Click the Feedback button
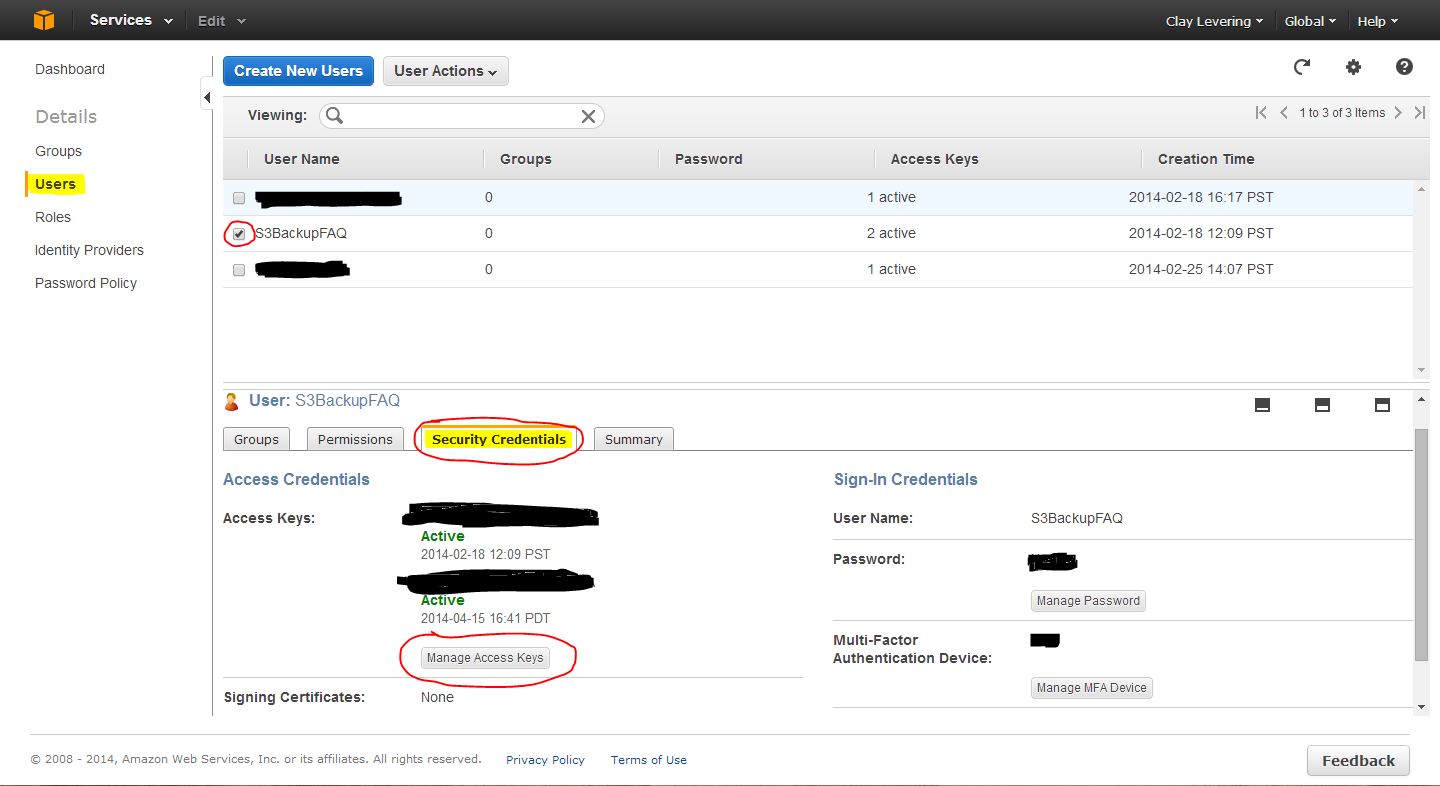Image resolution: width=1440 pixels, height=786 pixels. click(1358, 760)
